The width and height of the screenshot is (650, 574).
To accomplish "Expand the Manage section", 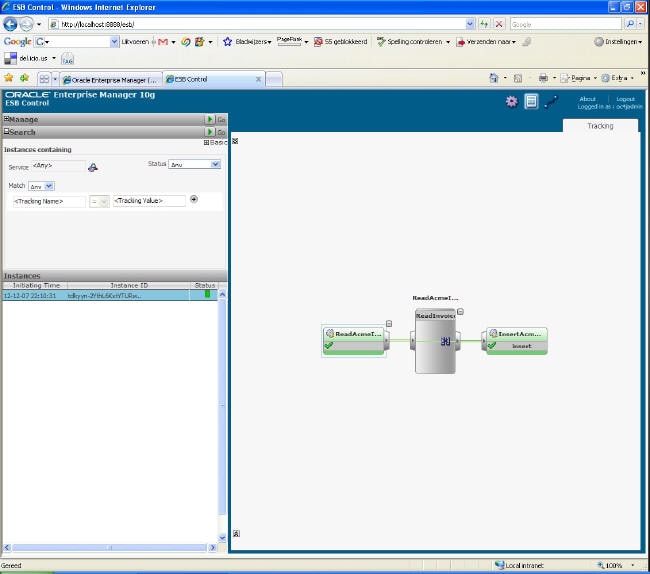I will [x=7, y=119].
